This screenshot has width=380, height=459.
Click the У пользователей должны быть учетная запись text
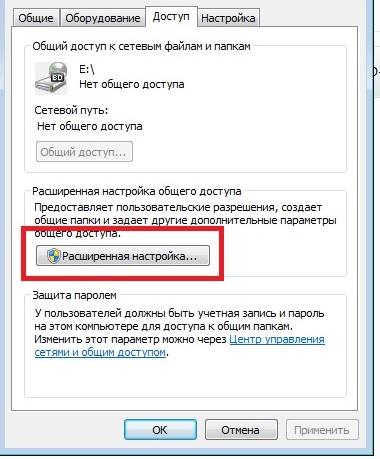(x=180, y=320)
